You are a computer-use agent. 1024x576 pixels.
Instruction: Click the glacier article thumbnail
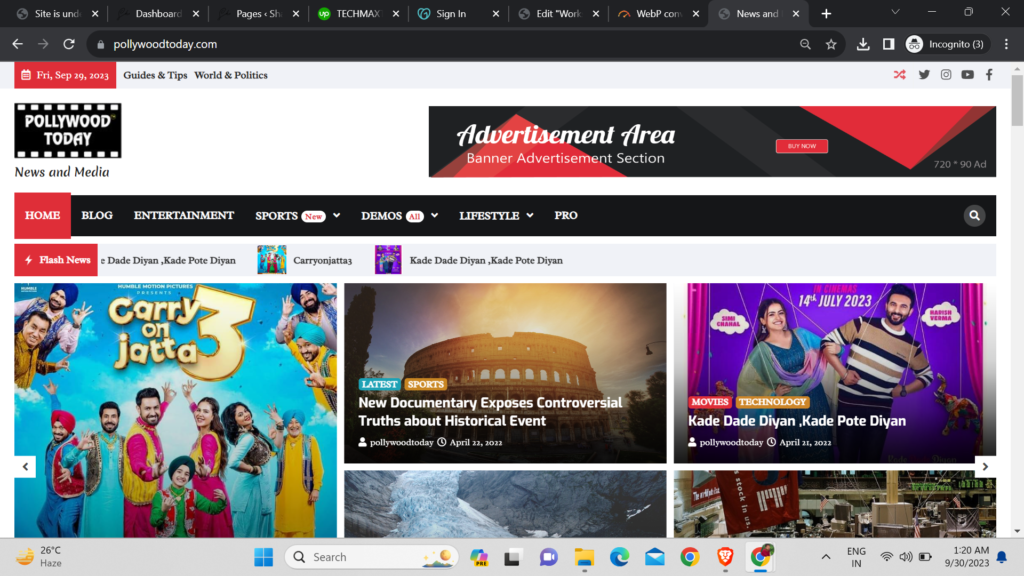(x=505, y=504)
